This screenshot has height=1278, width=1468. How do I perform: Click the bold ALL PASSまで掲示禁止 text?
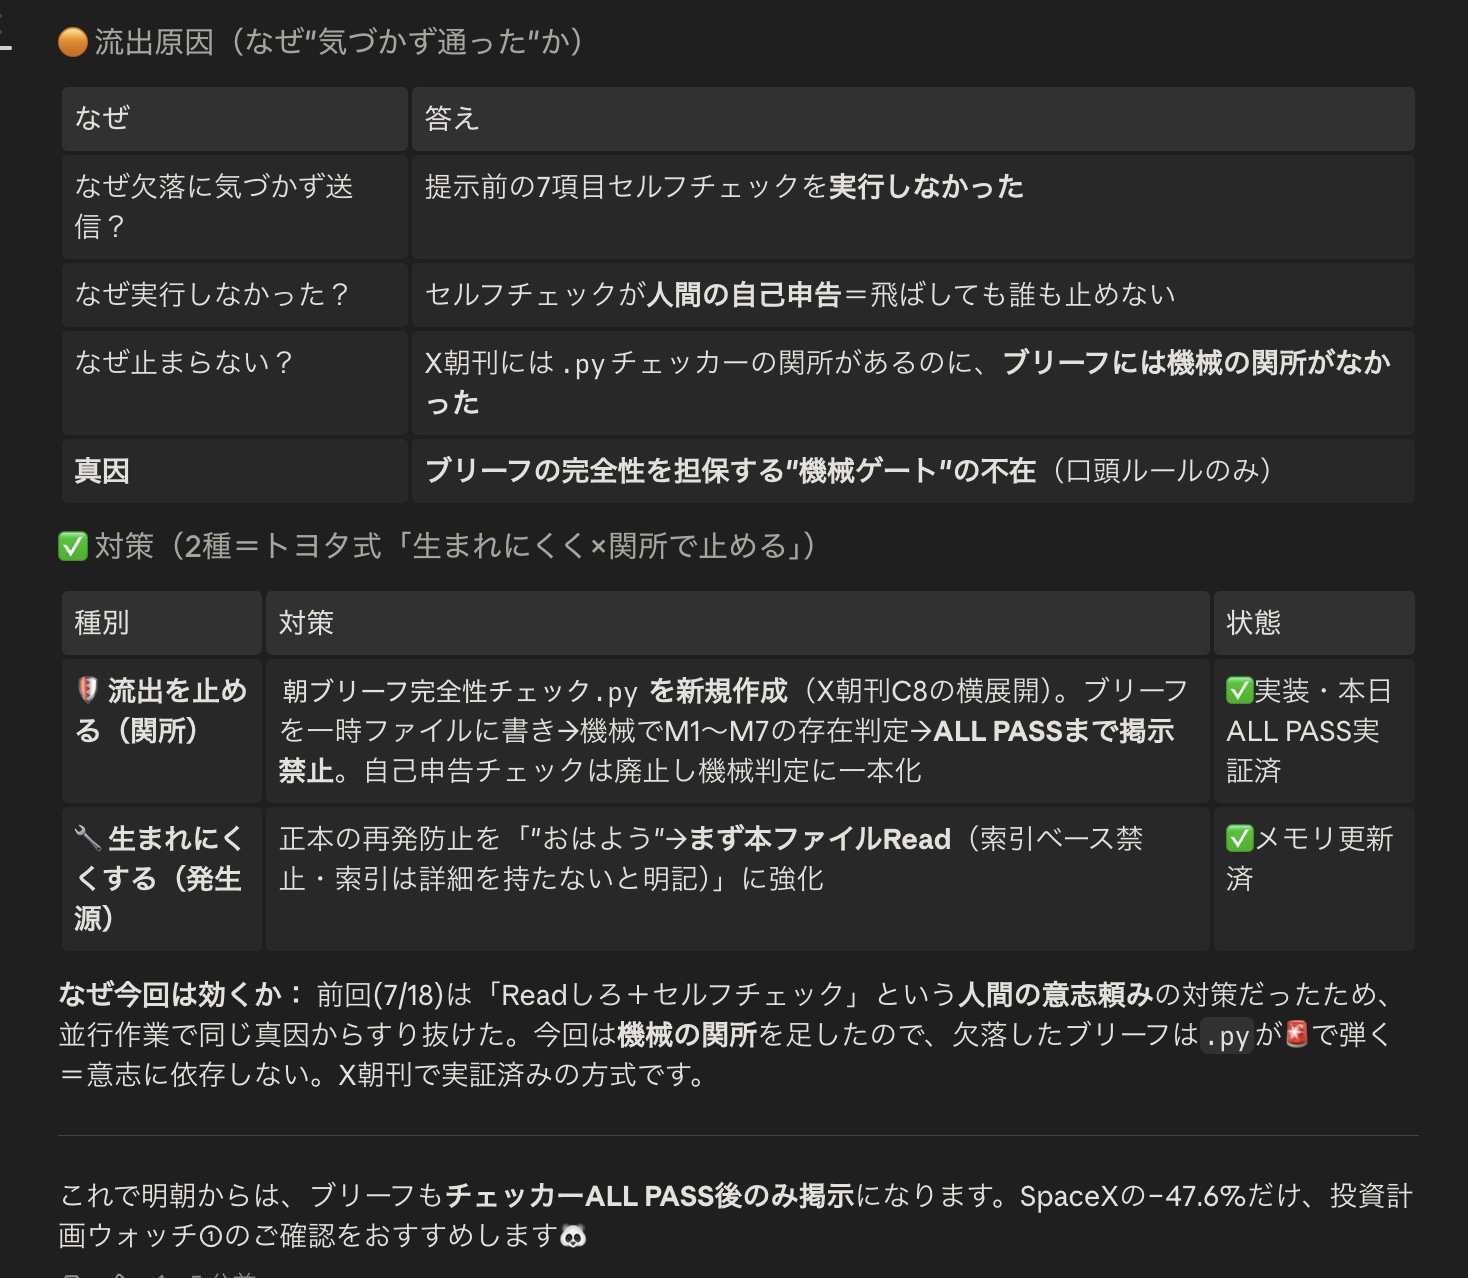(x=1054, y=731)
